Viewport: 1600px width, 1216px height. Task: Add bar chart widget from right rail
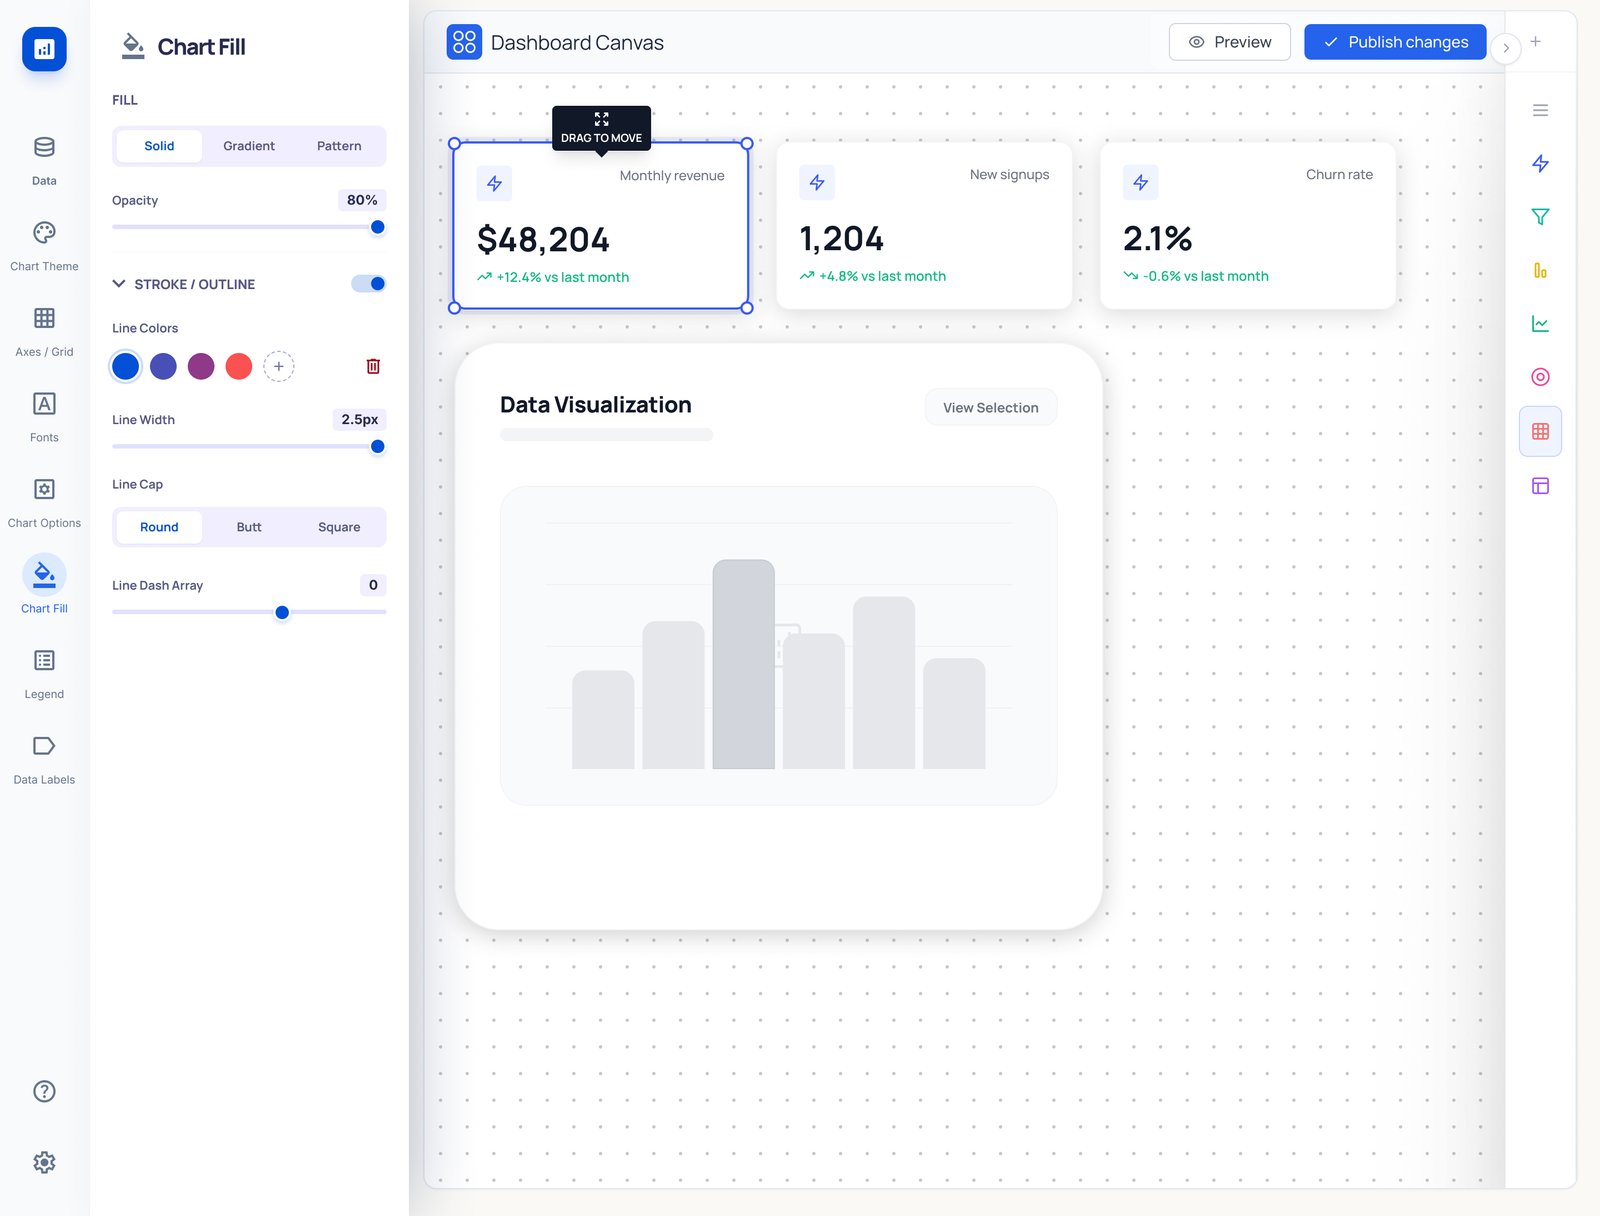[1540, 270]
